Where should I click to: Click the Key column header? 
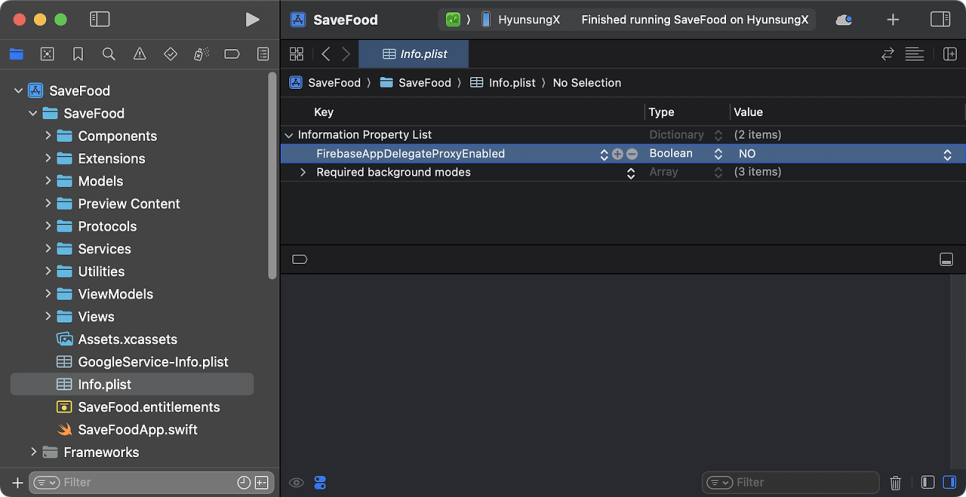pos(323,112)
